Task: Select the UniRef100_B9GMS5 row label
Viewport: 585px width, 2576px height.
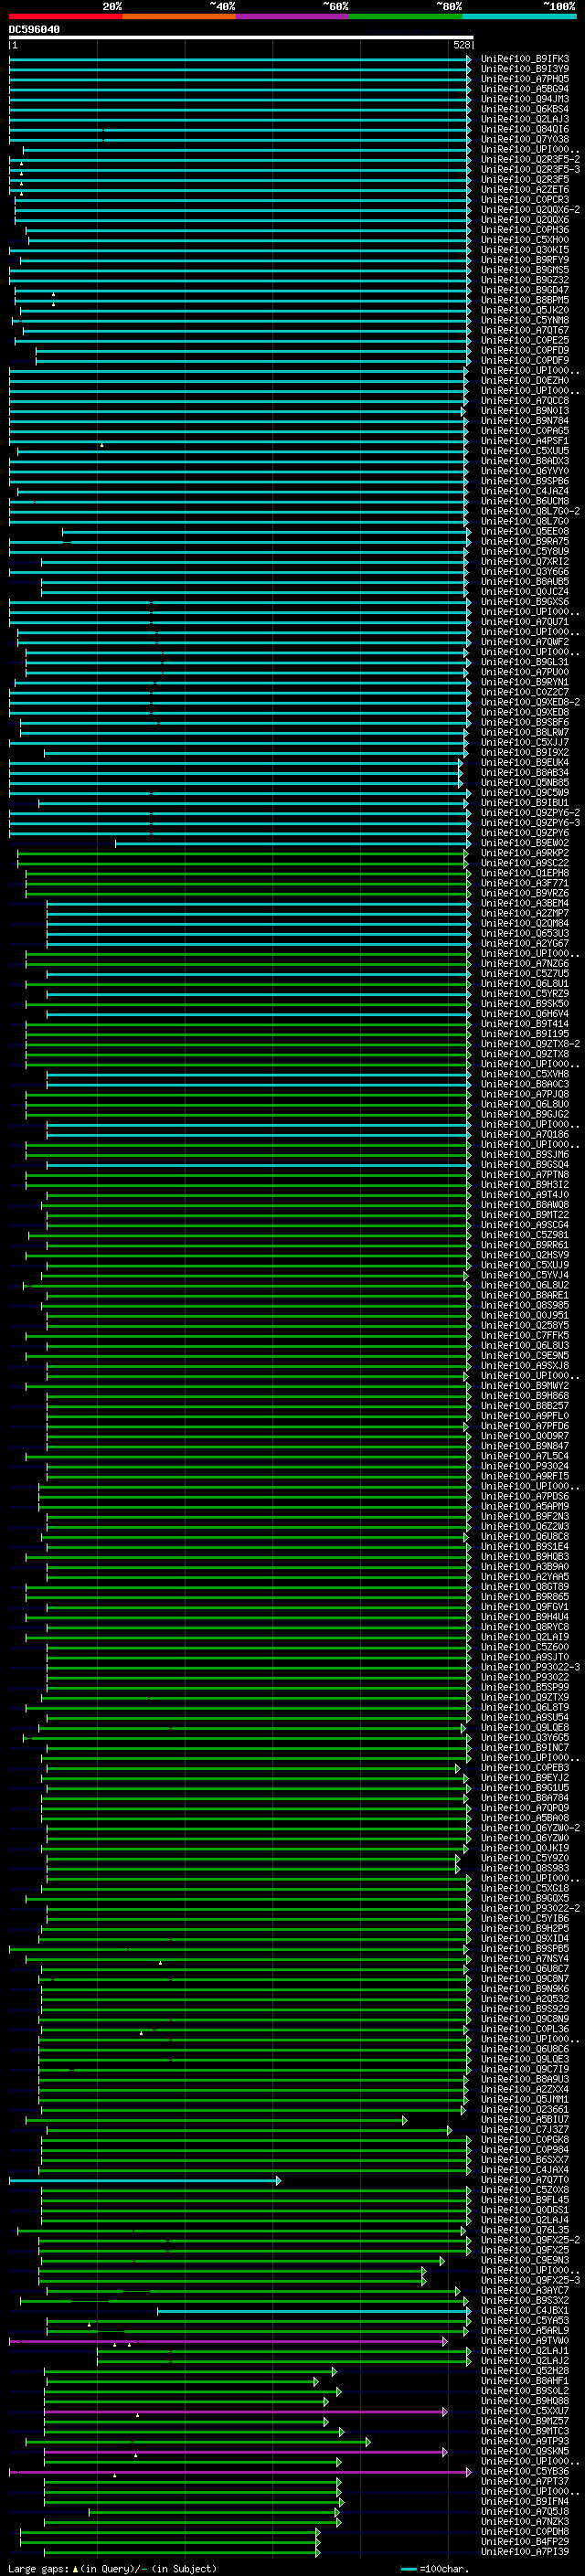Action: (524, 270)
